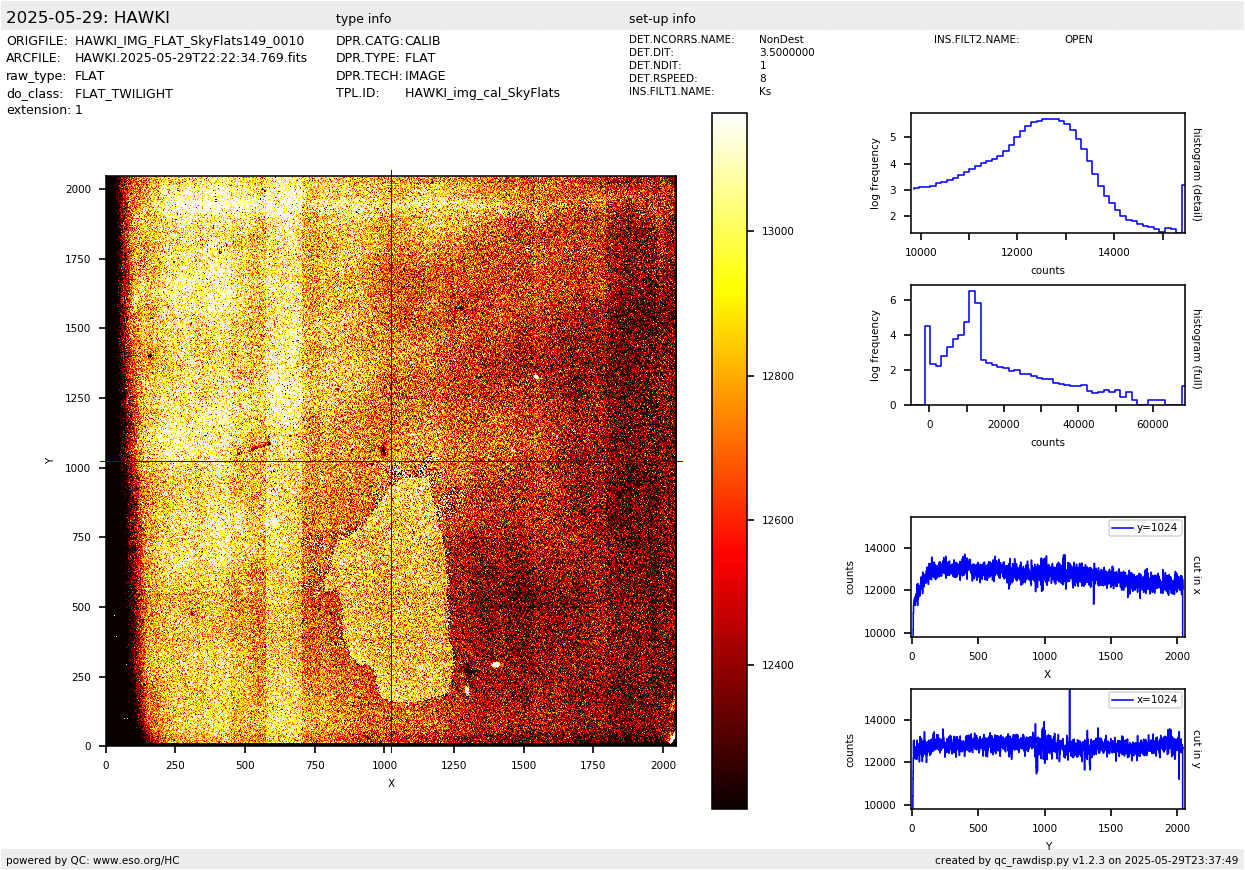Click the 'set-up info' section header
This screenshot has width=1245, height=870.
tap(662, 19)
